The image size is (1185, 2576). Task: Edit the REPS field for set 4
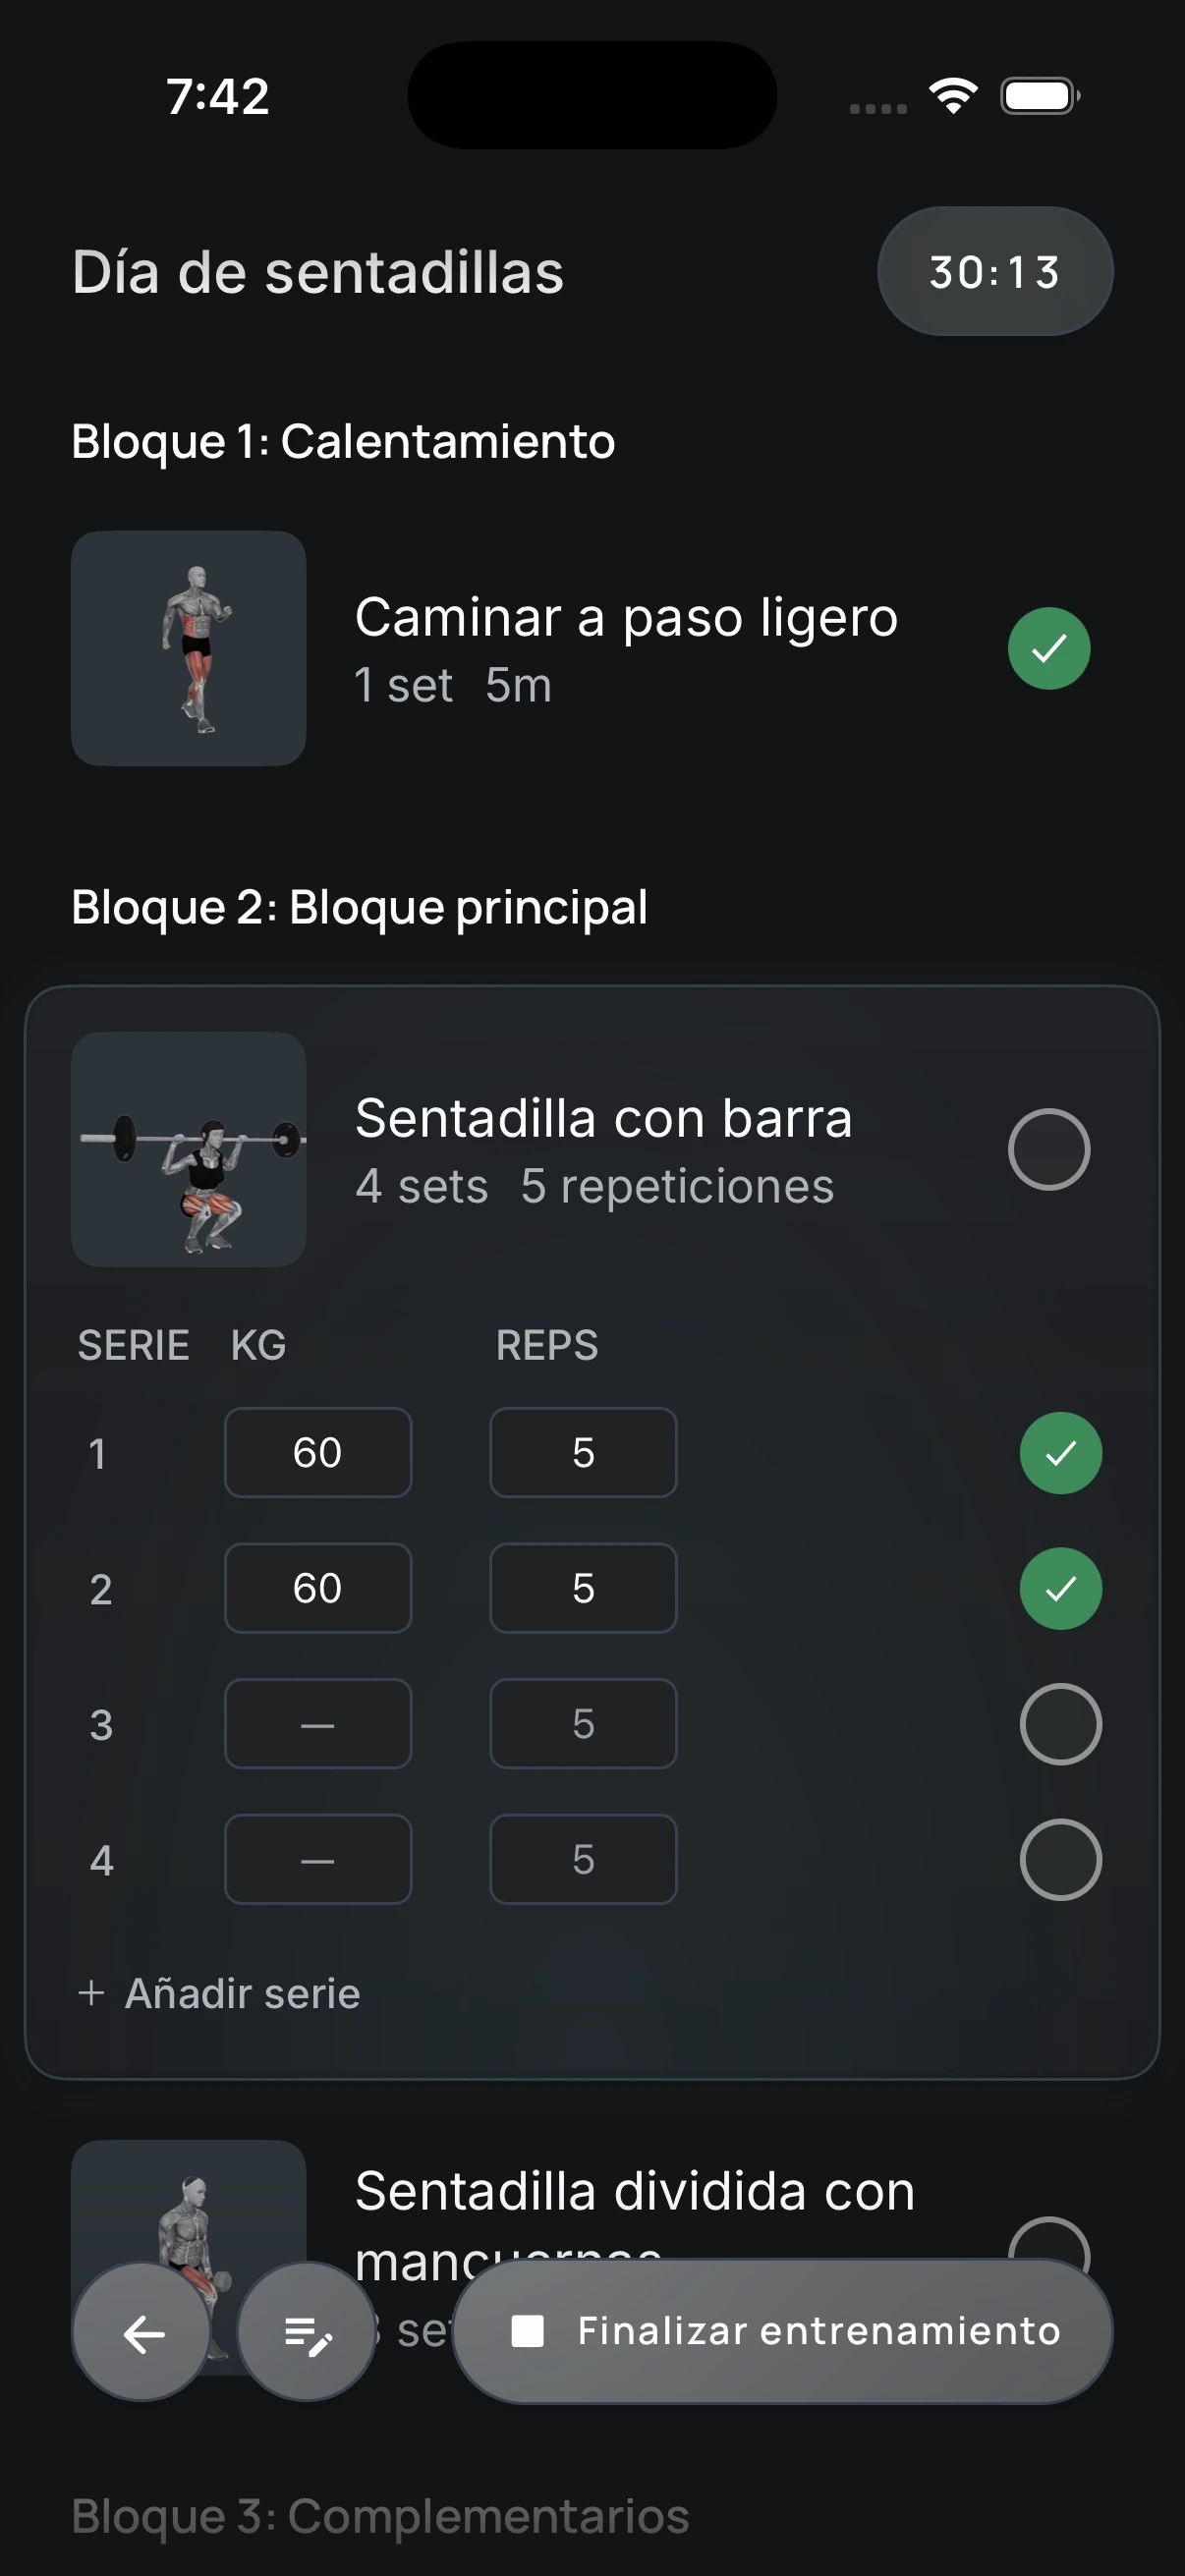[x=583, y=1859]
